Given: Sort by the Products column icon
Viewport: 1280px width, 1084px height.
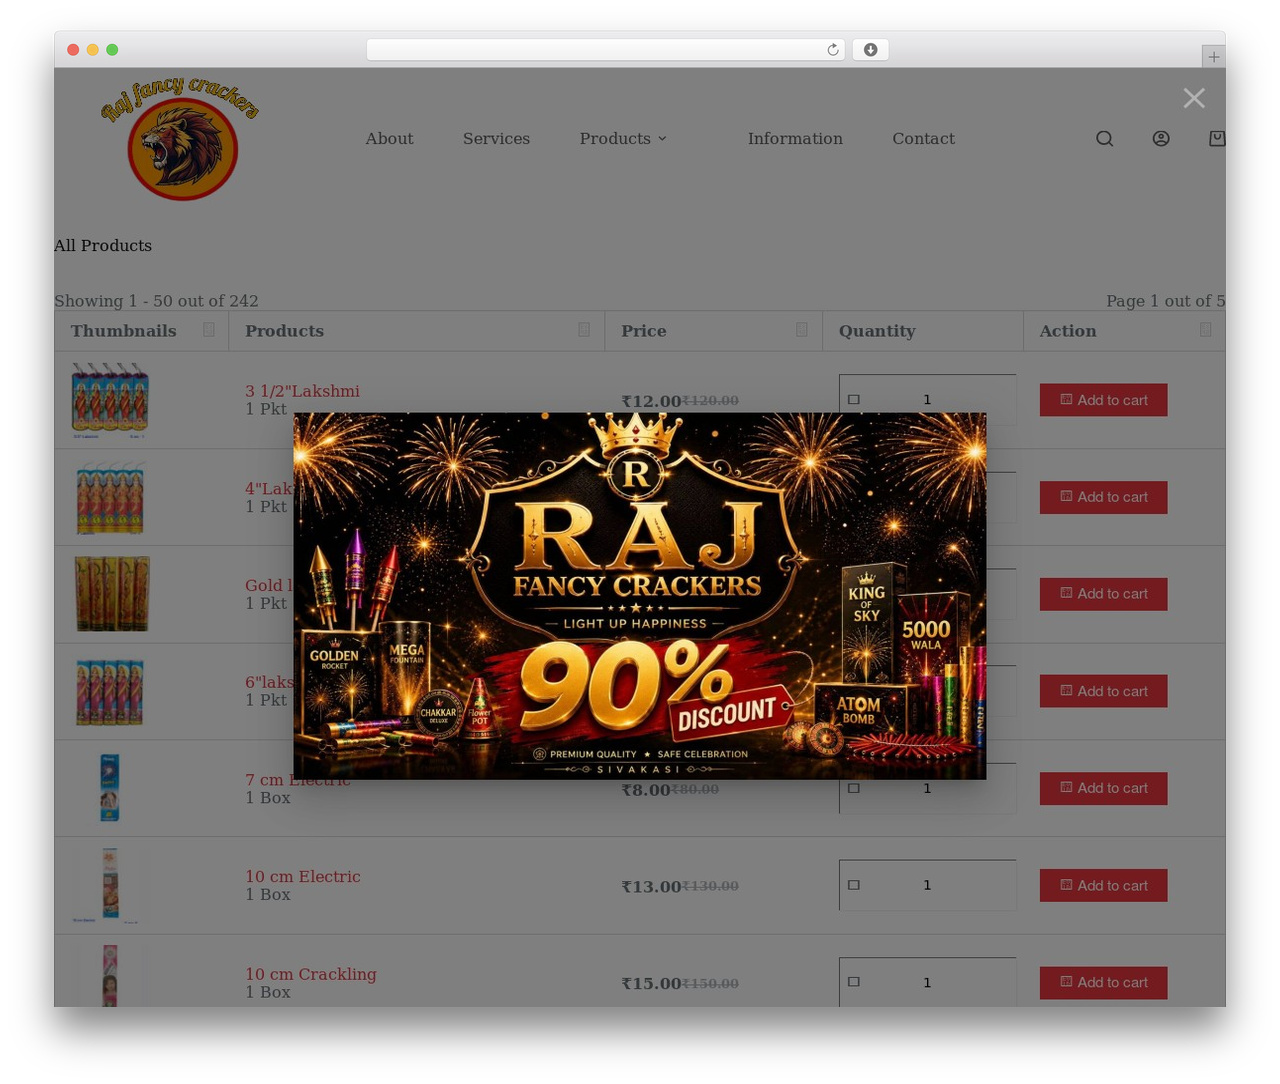Looking at the screenshot, I should [x=584, y=329].
